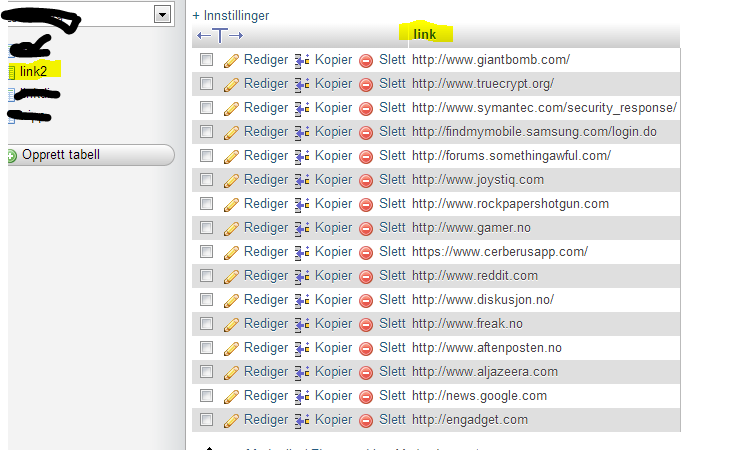Click pencil icon for rockpapershotgun.com row
Viewport: 746px width, 450px height.
pos(231,205)
